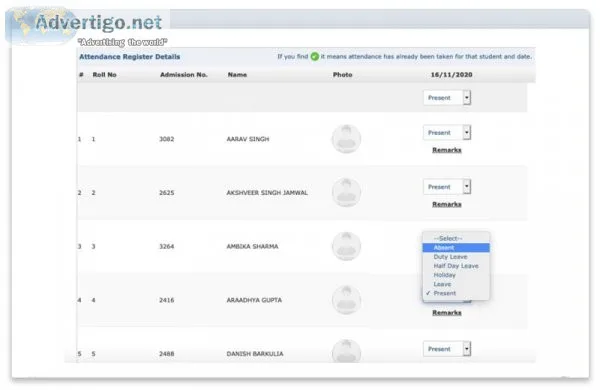Select Leave option in the list
600x390 pixels.
456,284
